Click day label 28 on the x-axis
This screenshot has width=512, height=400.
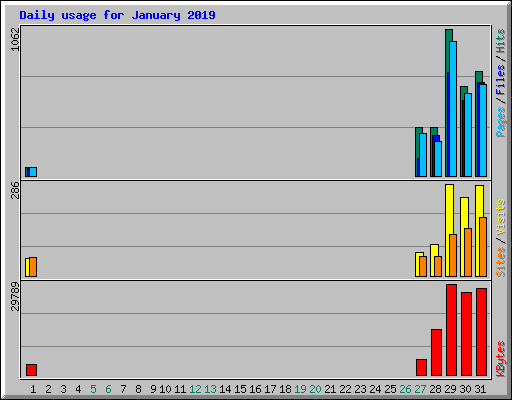pos(435,389)
